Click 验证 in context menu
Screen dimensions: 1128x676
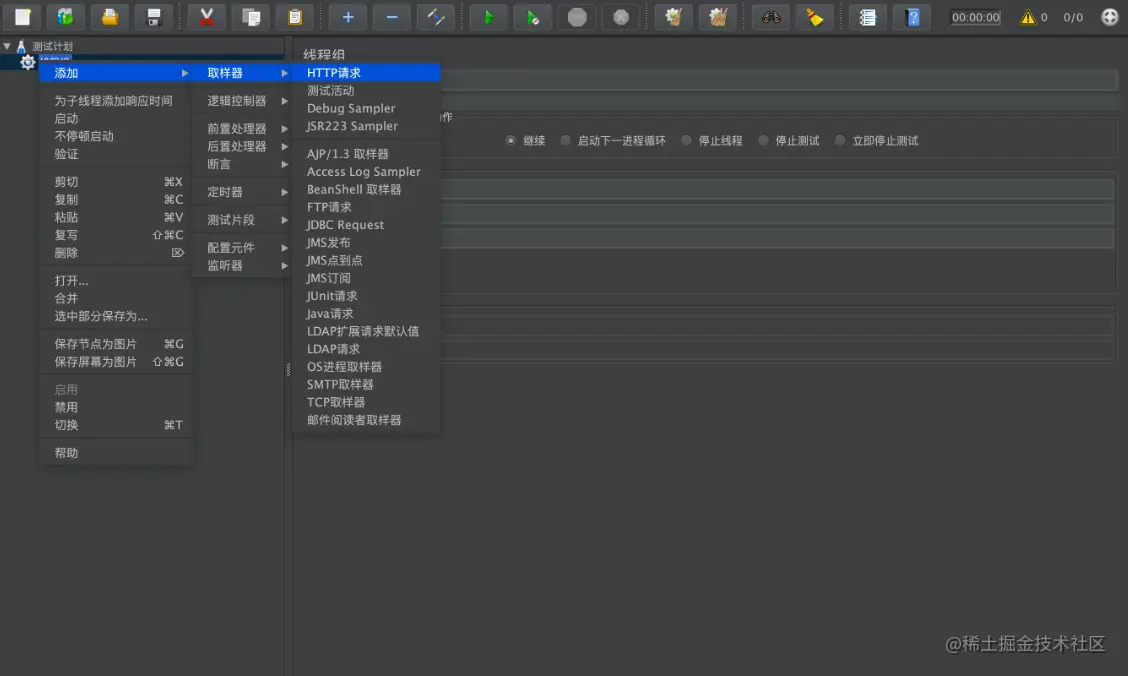coord(116,154)
